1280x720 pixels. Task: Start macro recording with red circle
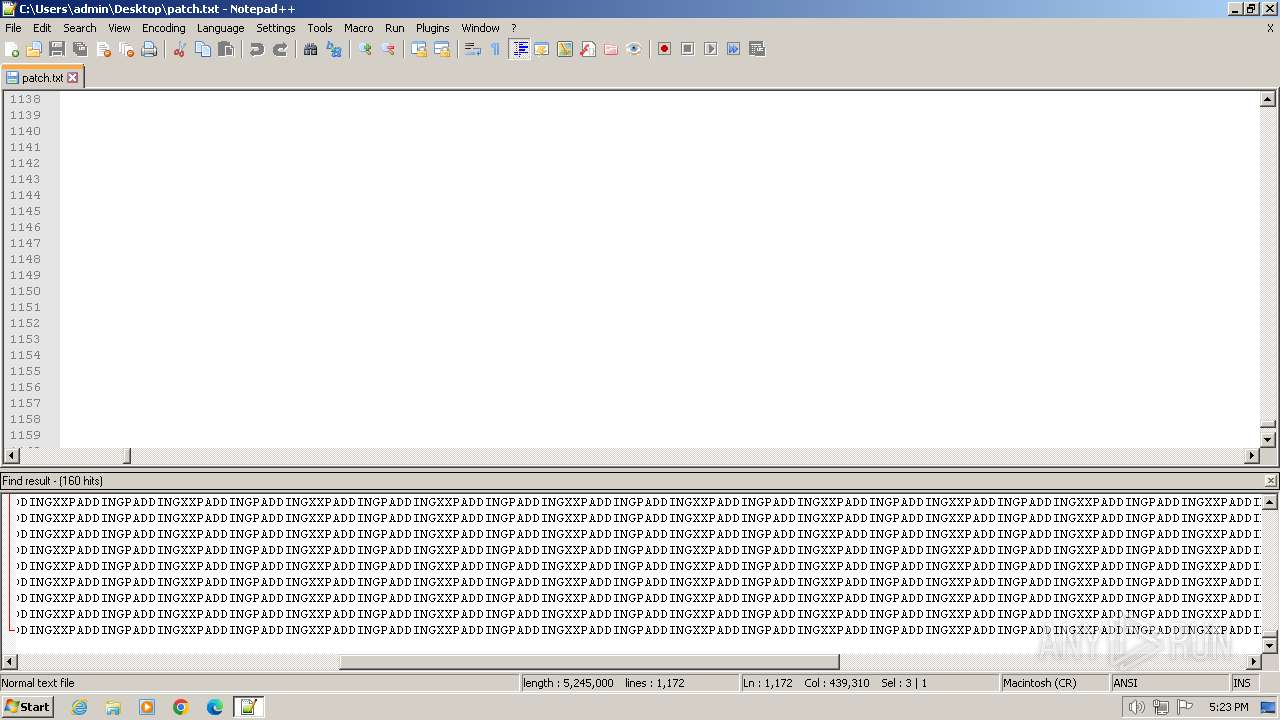[664, 49]
